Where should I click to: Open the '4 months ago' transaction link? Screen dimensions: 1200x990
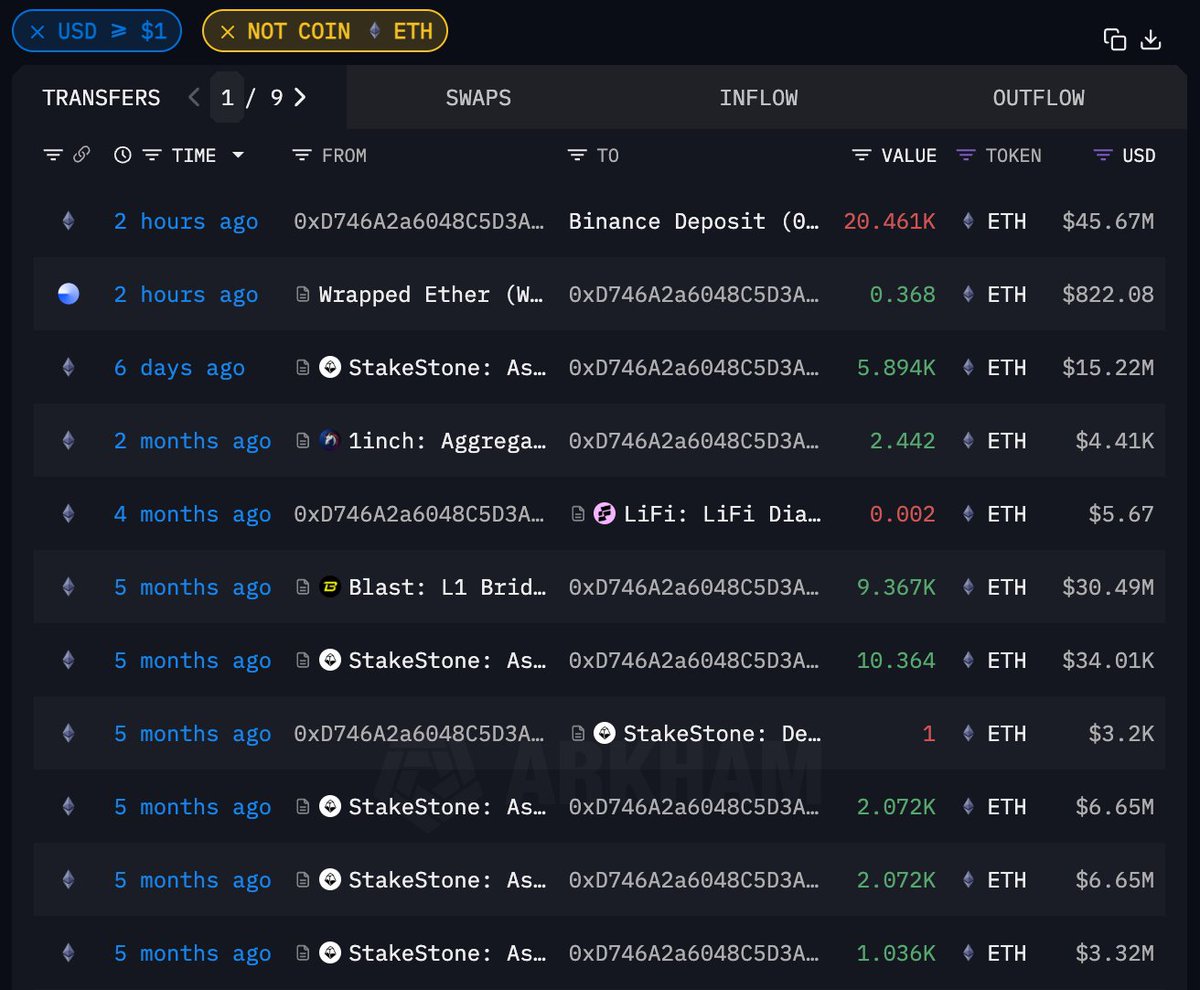pos(192,514)
